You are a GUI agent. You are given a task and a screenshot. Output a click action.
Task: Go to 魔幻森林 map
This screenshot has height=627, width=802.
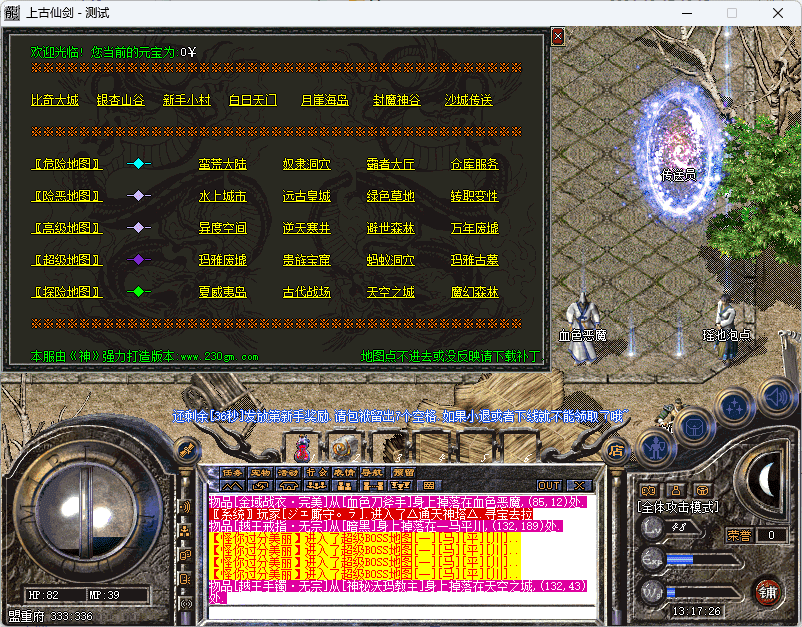[x=475, y=292]
